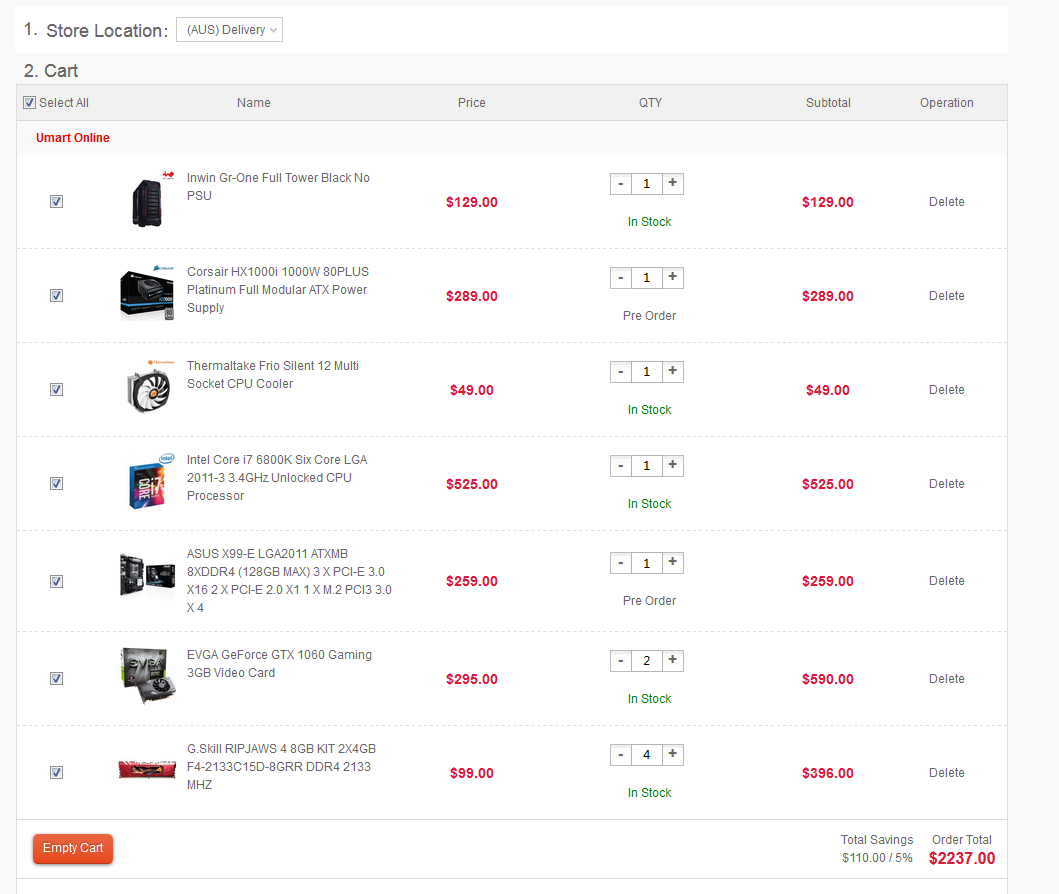Open the Corsair HX1000i product image
Screen dimensions: 1059x894
(x=148, y=294)
